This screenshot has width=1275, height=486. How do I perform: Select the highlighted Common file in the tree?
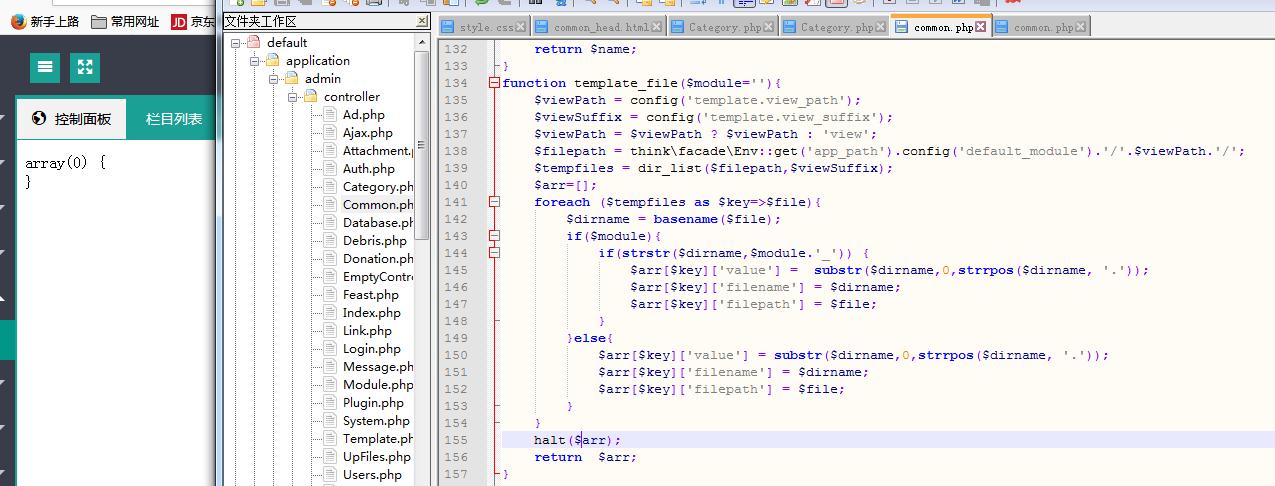(x=377, y=205)
